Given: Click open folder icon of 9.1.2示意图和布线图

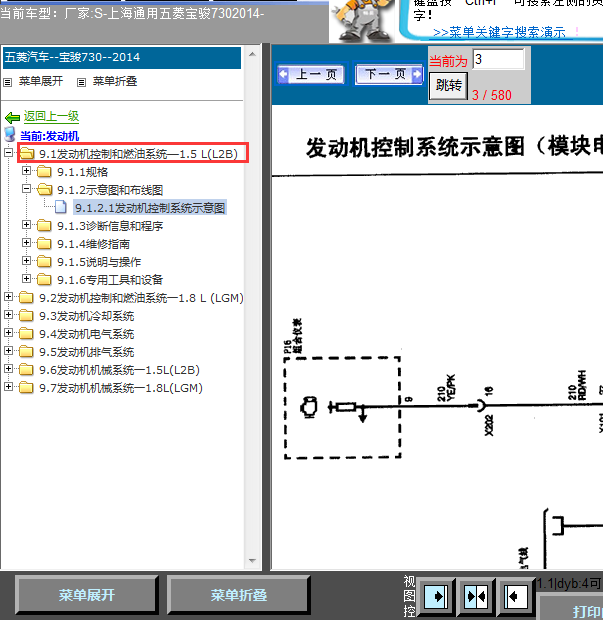Looking at the screenshot, I should [x=44, y=189].
